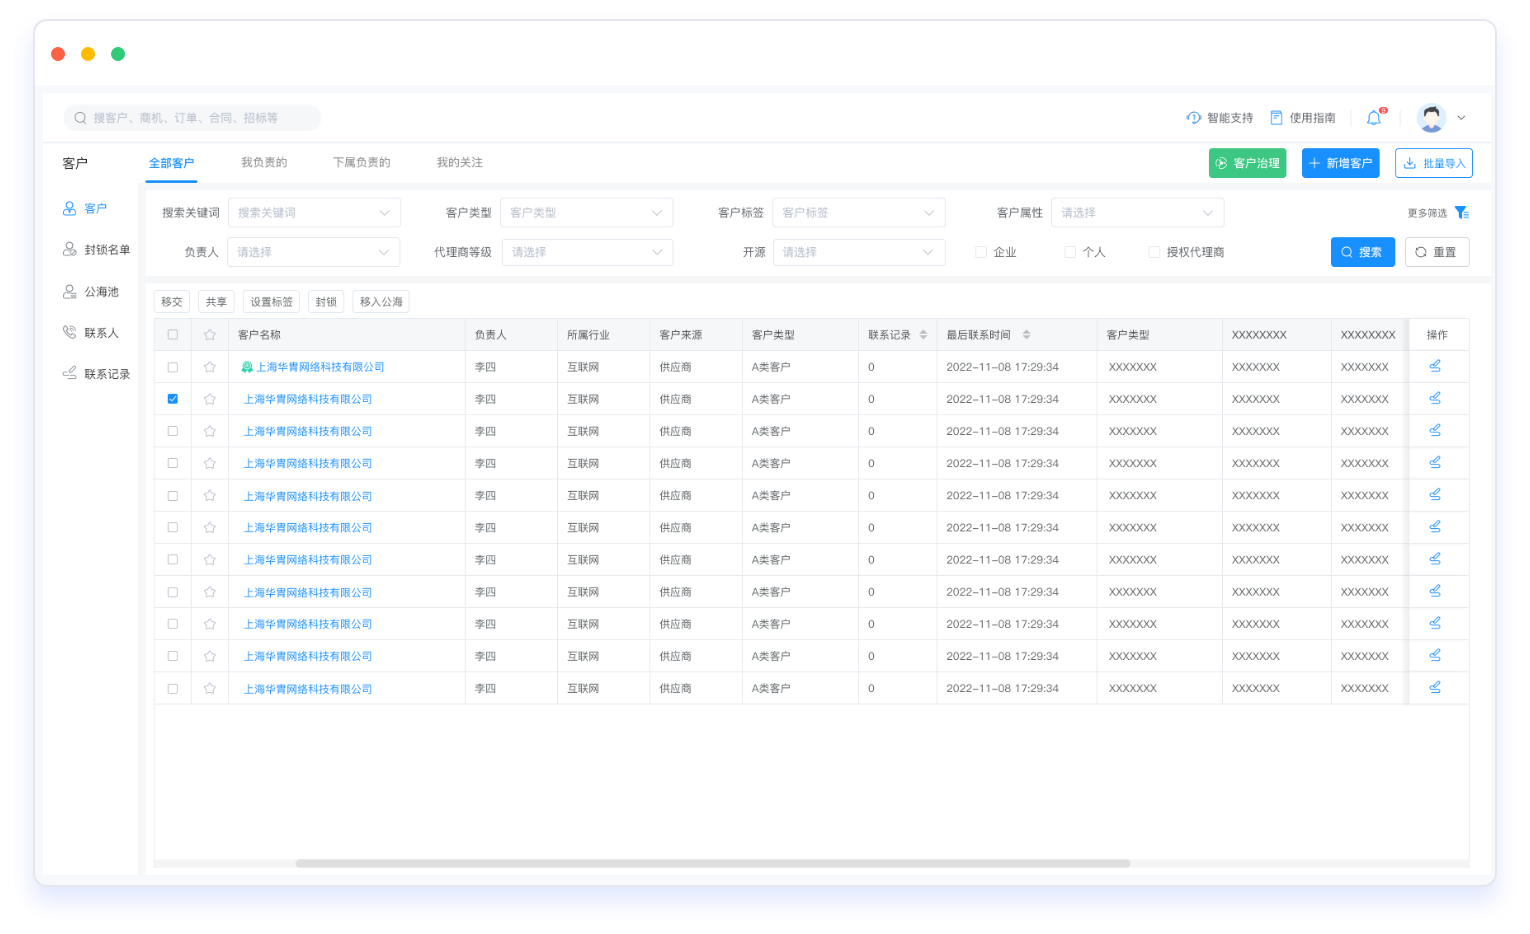Enable the 个人 checkbox
This screenshot has height=934, width=1530.
(1070, 252)
